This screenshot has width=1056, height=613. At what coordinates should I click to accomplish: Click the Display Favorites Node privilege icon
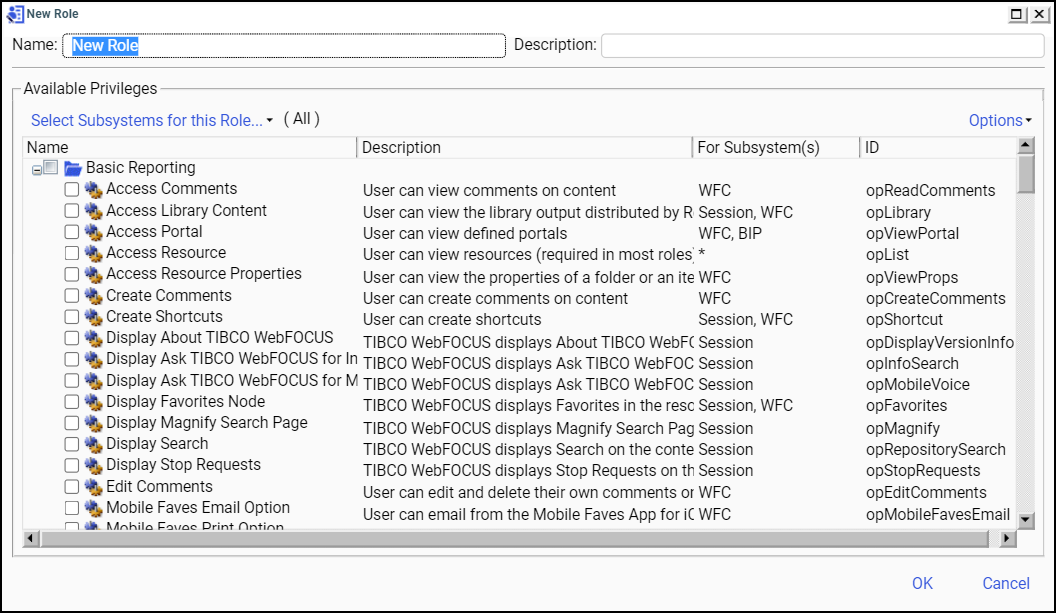coord(94,402)
